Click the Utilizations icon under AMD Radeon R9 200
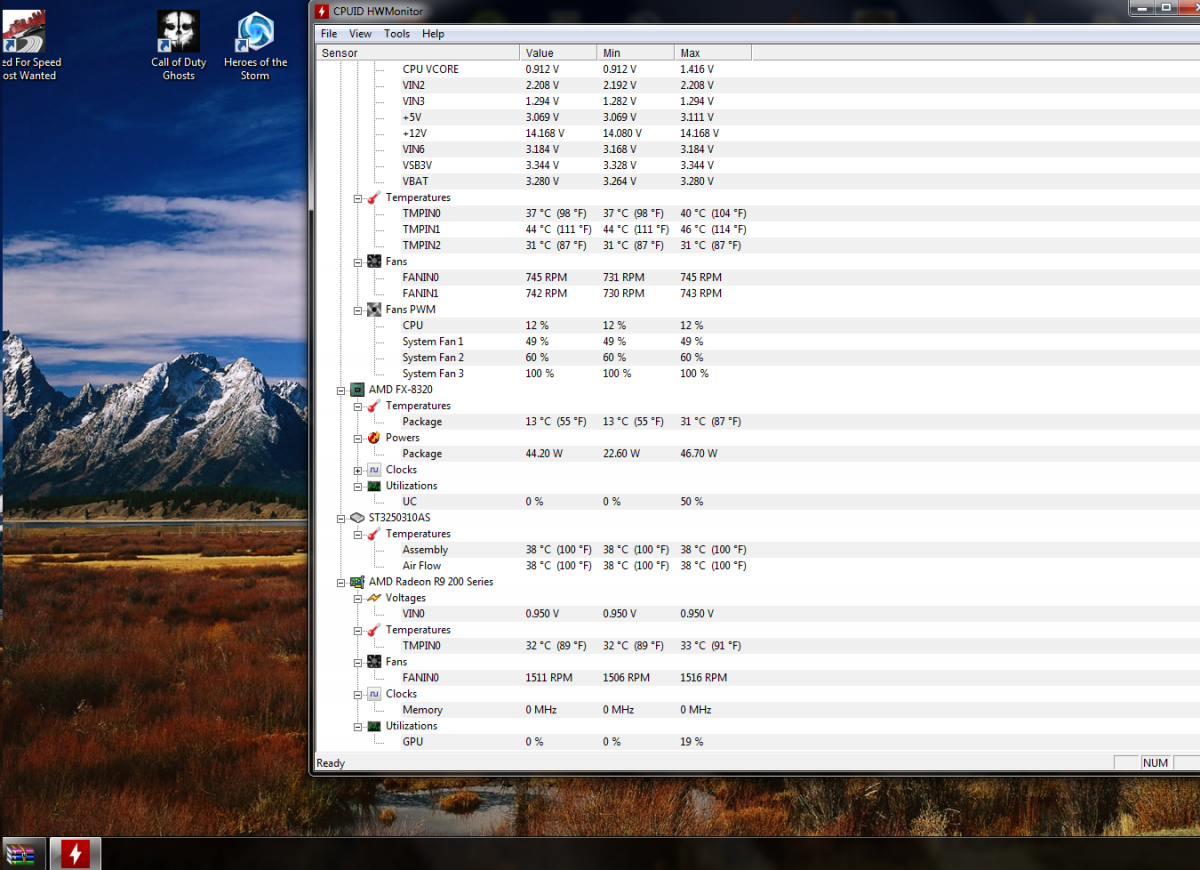Image resolution: width=1200 pixels, height=870 pixels. pyautogui.click(x=373, y=725)
